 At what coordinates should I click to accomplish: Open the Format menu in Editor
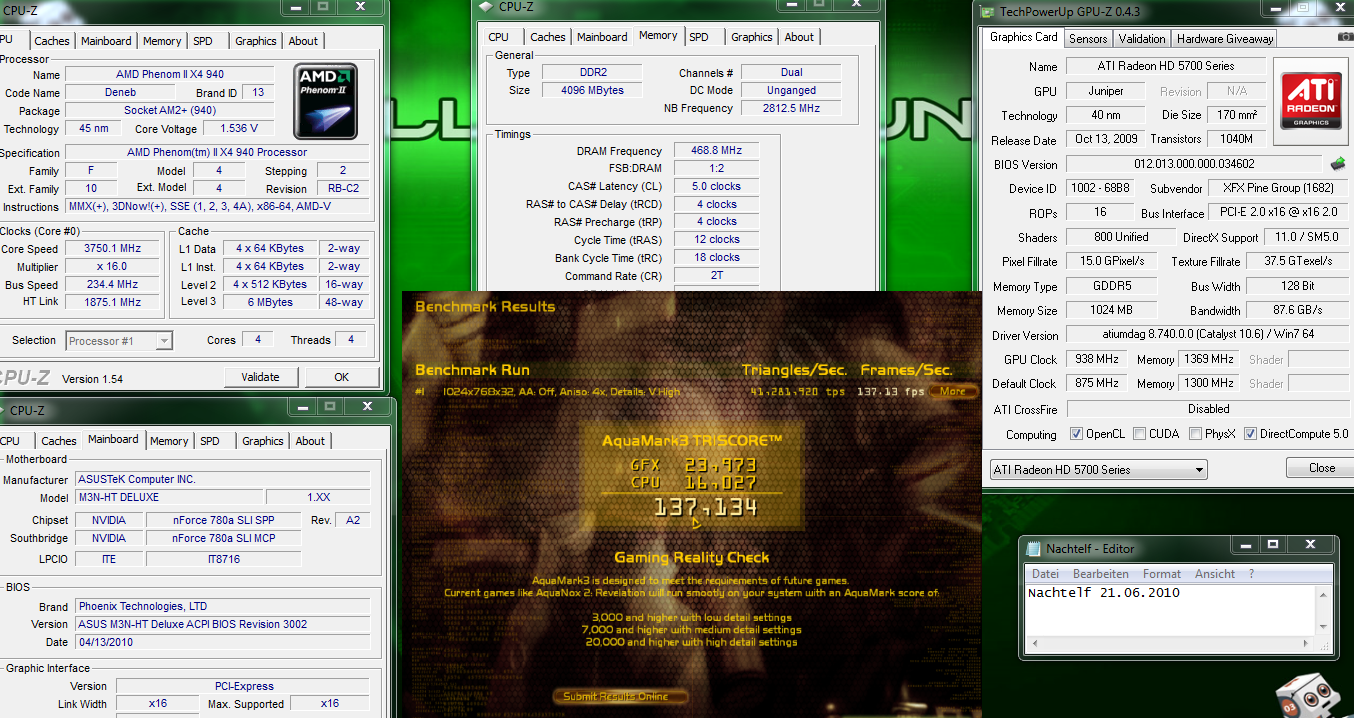tap(1162, 574)
